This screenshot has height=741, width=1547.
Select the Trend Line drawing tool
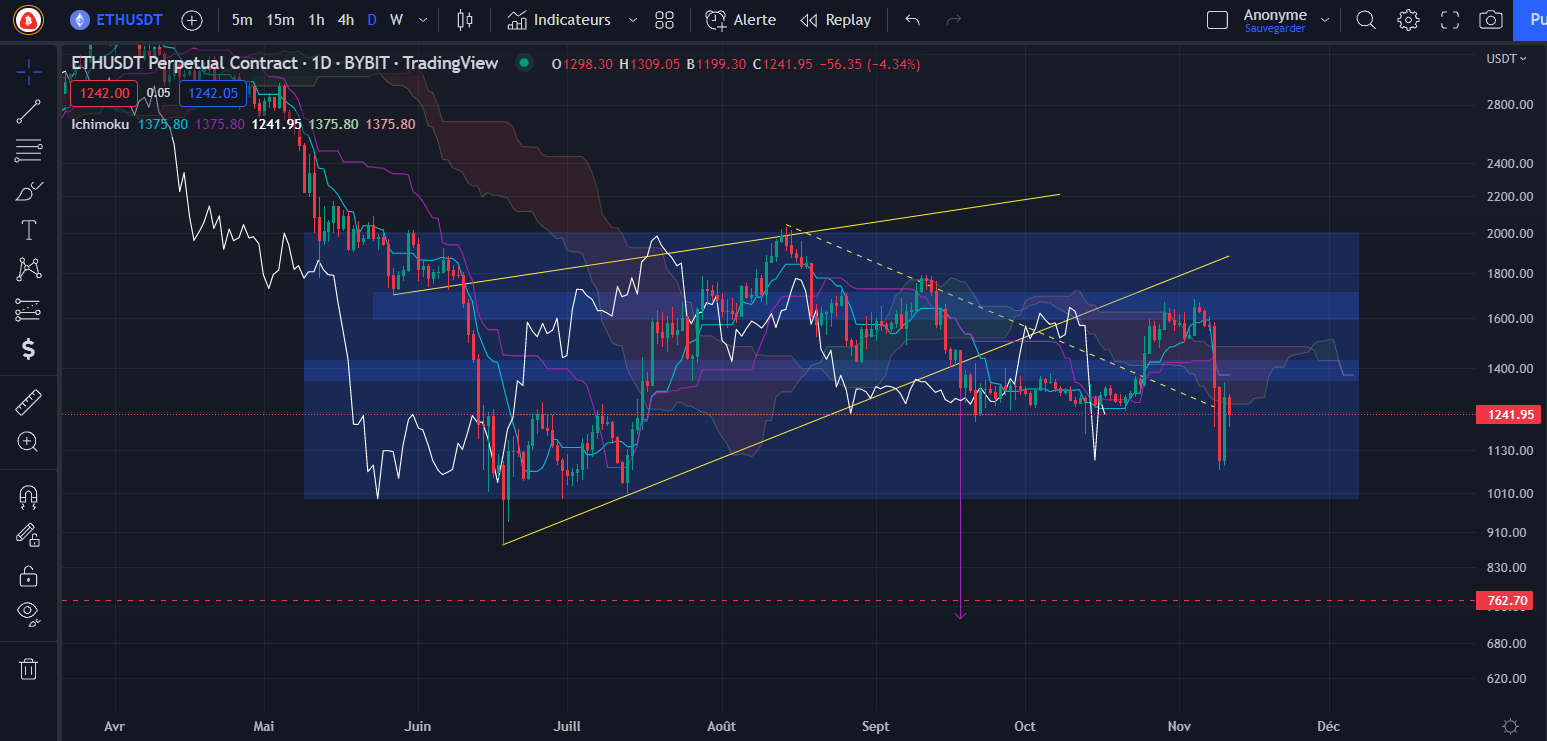[28, 112]
